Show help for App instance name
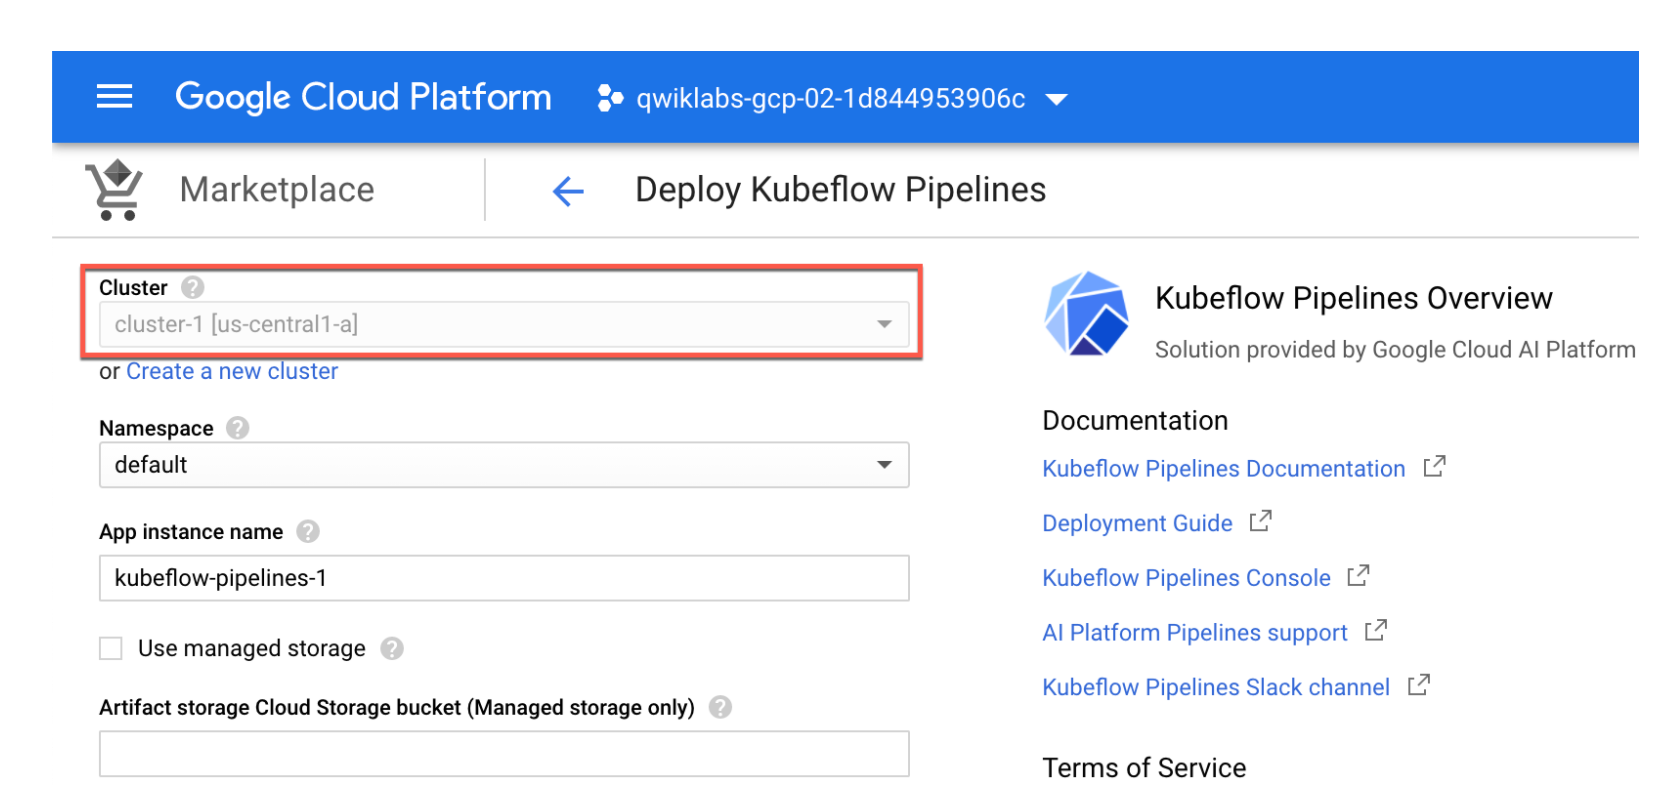 [x=308, y=532]
